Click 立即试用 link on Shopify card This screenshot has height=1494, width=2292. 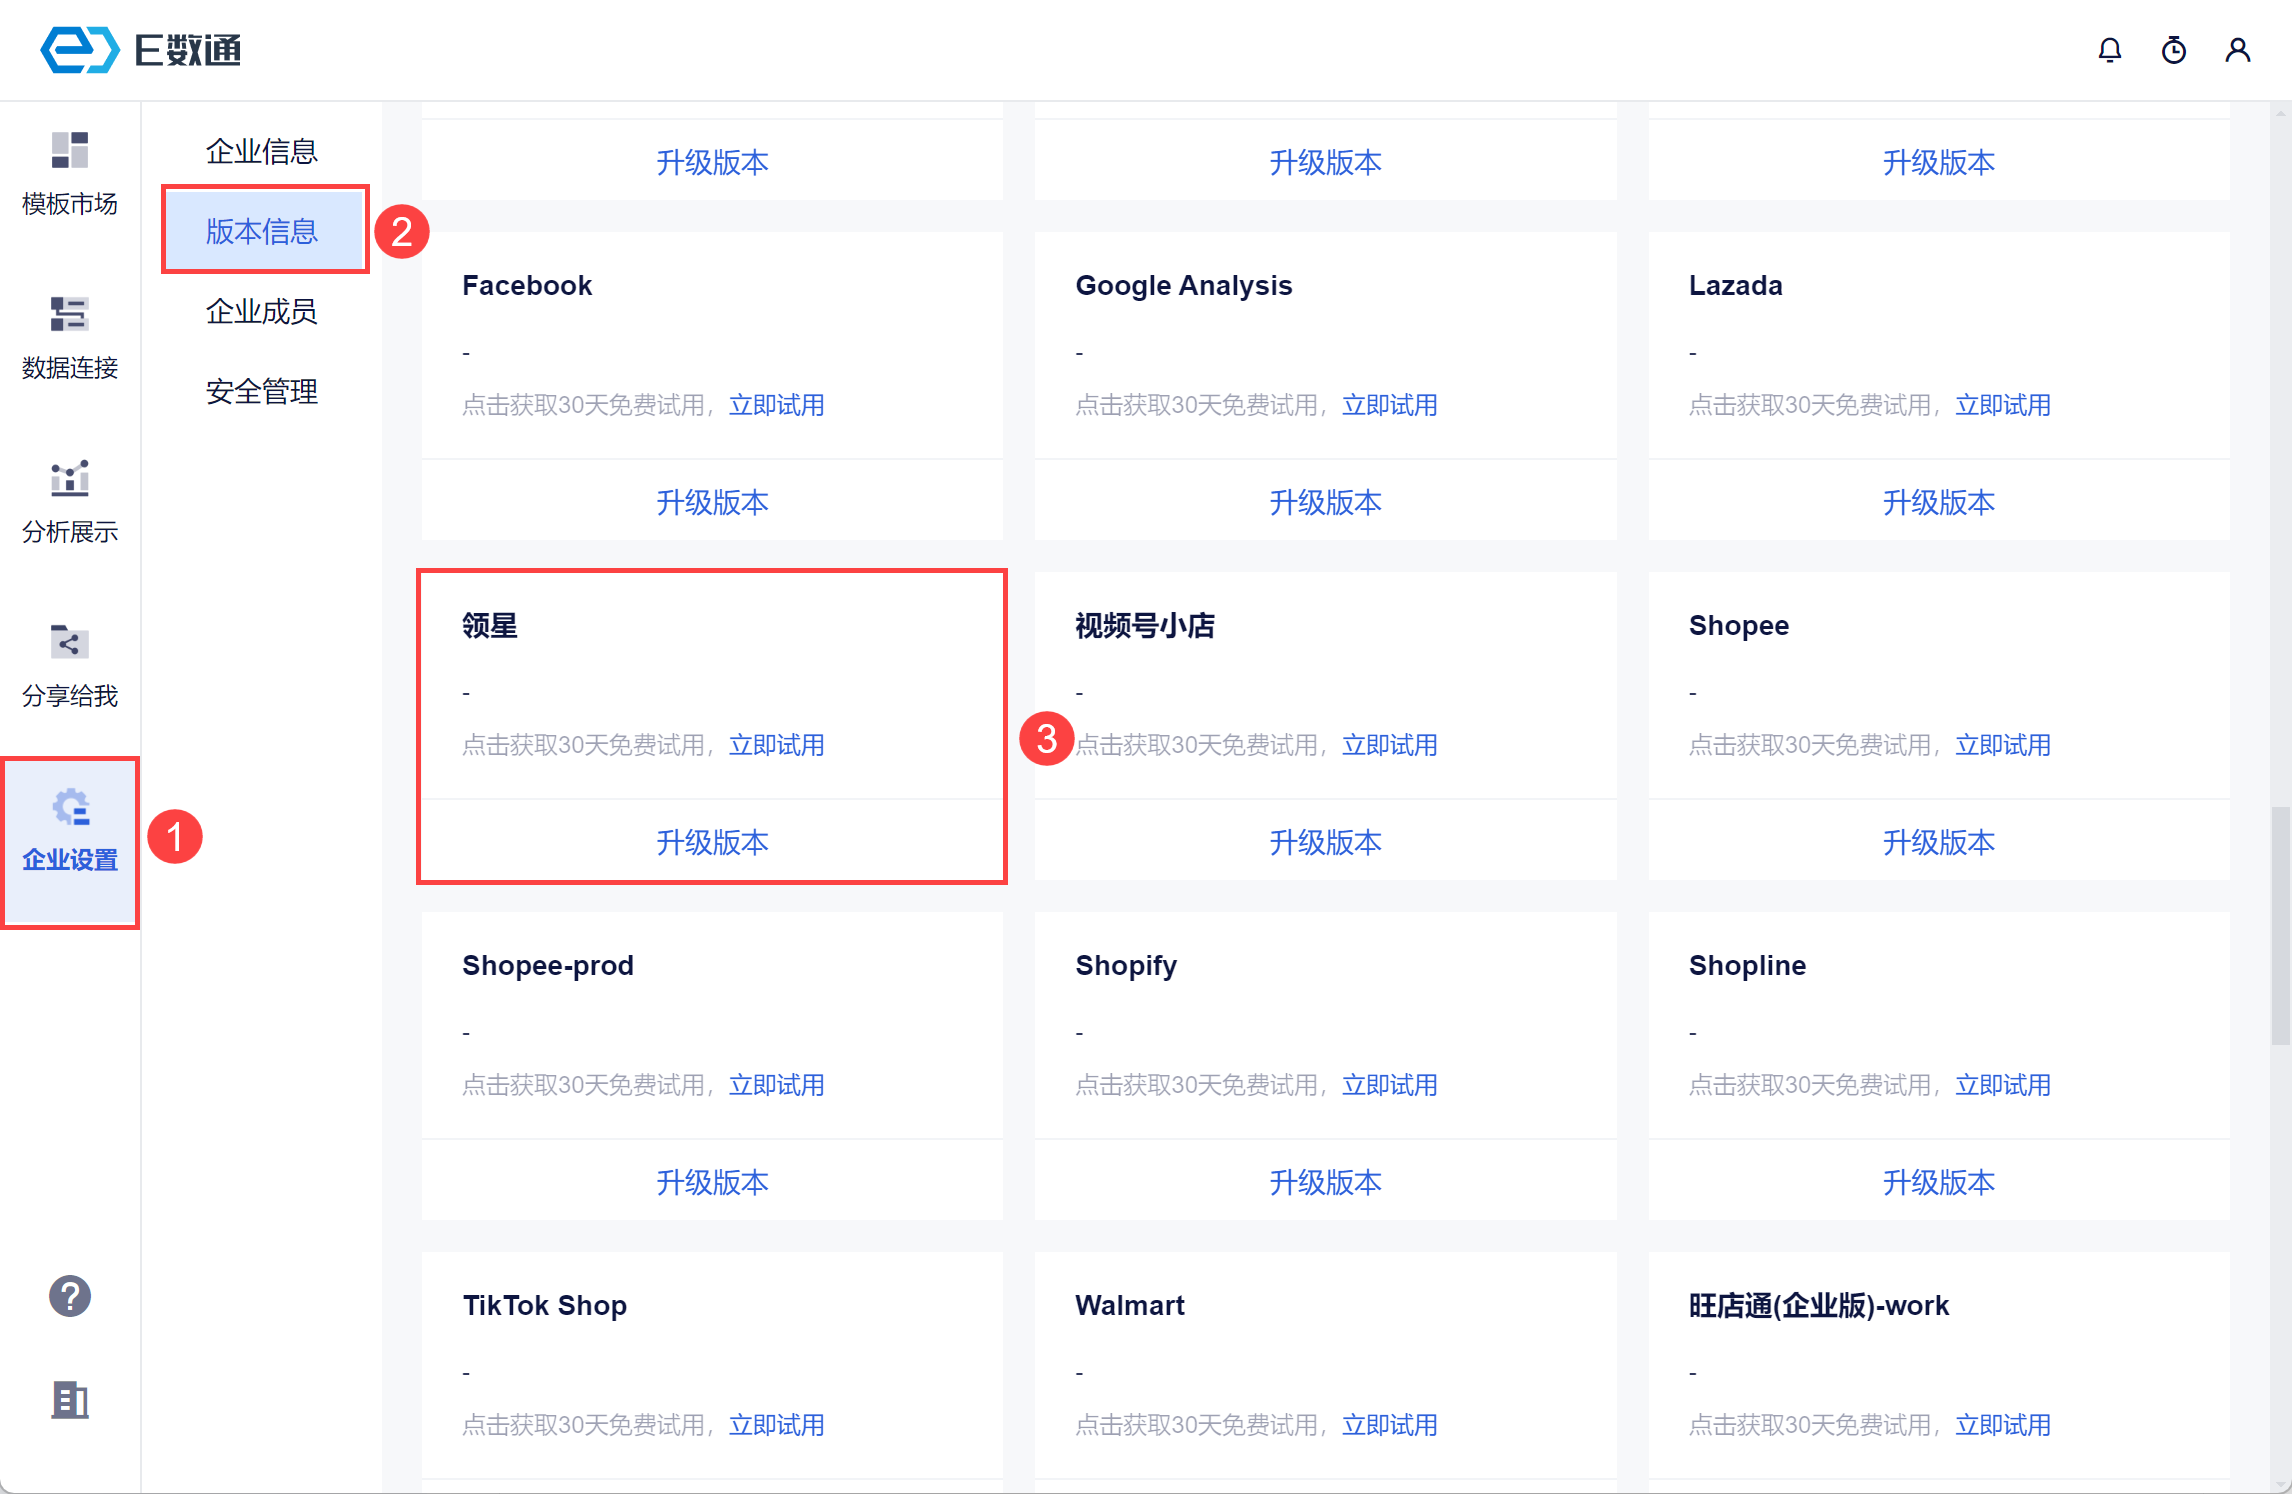coord(1389,1085)
